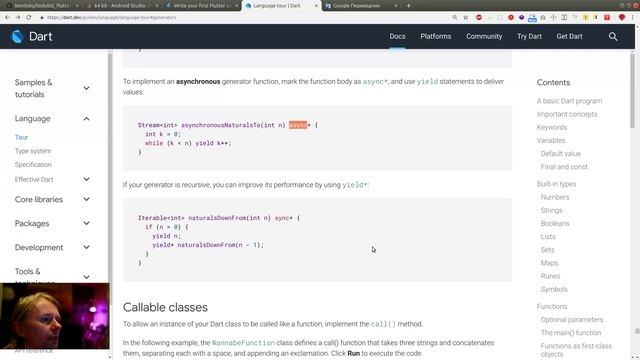Screen dimensions: 640x360
Task: Jump to Final and const in Contents
Action: (x=564, y=167)
